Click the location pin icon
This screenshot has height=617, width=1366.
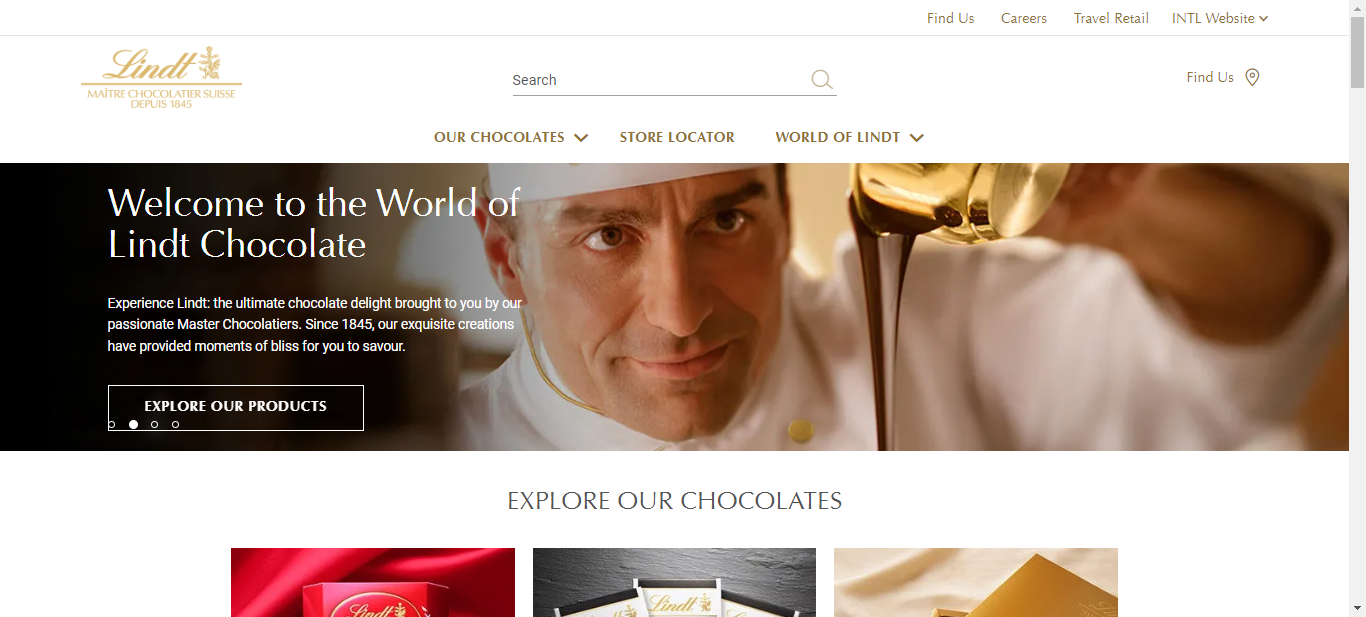pos(1252,77)
